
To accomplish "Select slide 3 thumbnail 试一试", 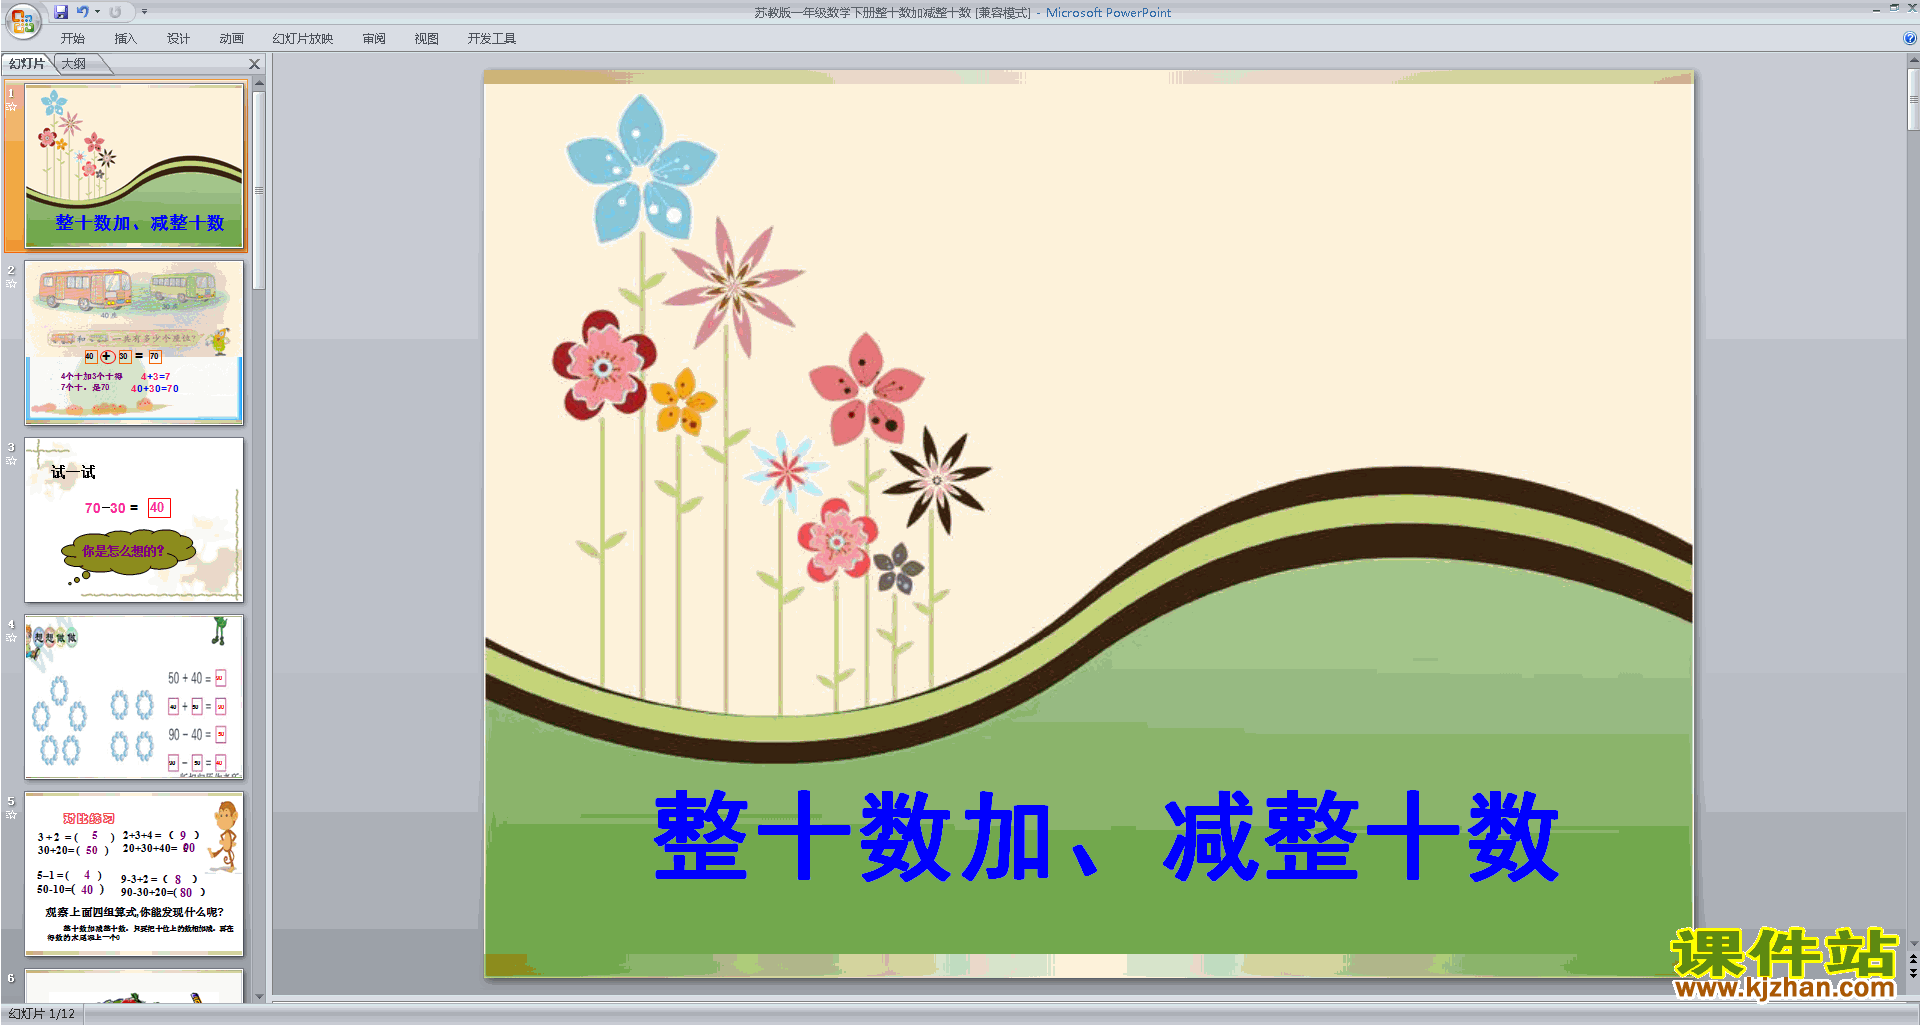I will (134, 520).
